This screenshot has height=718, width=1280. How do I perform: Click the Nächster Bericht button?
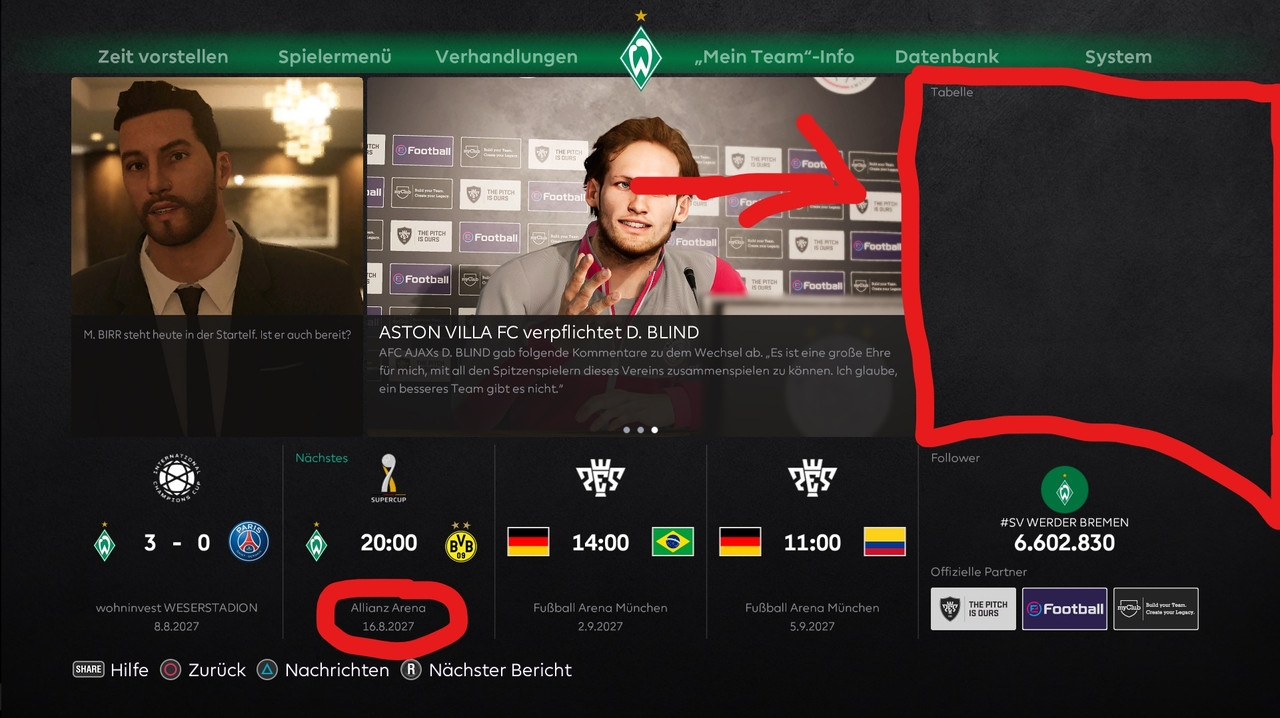[x=486, y=670]
